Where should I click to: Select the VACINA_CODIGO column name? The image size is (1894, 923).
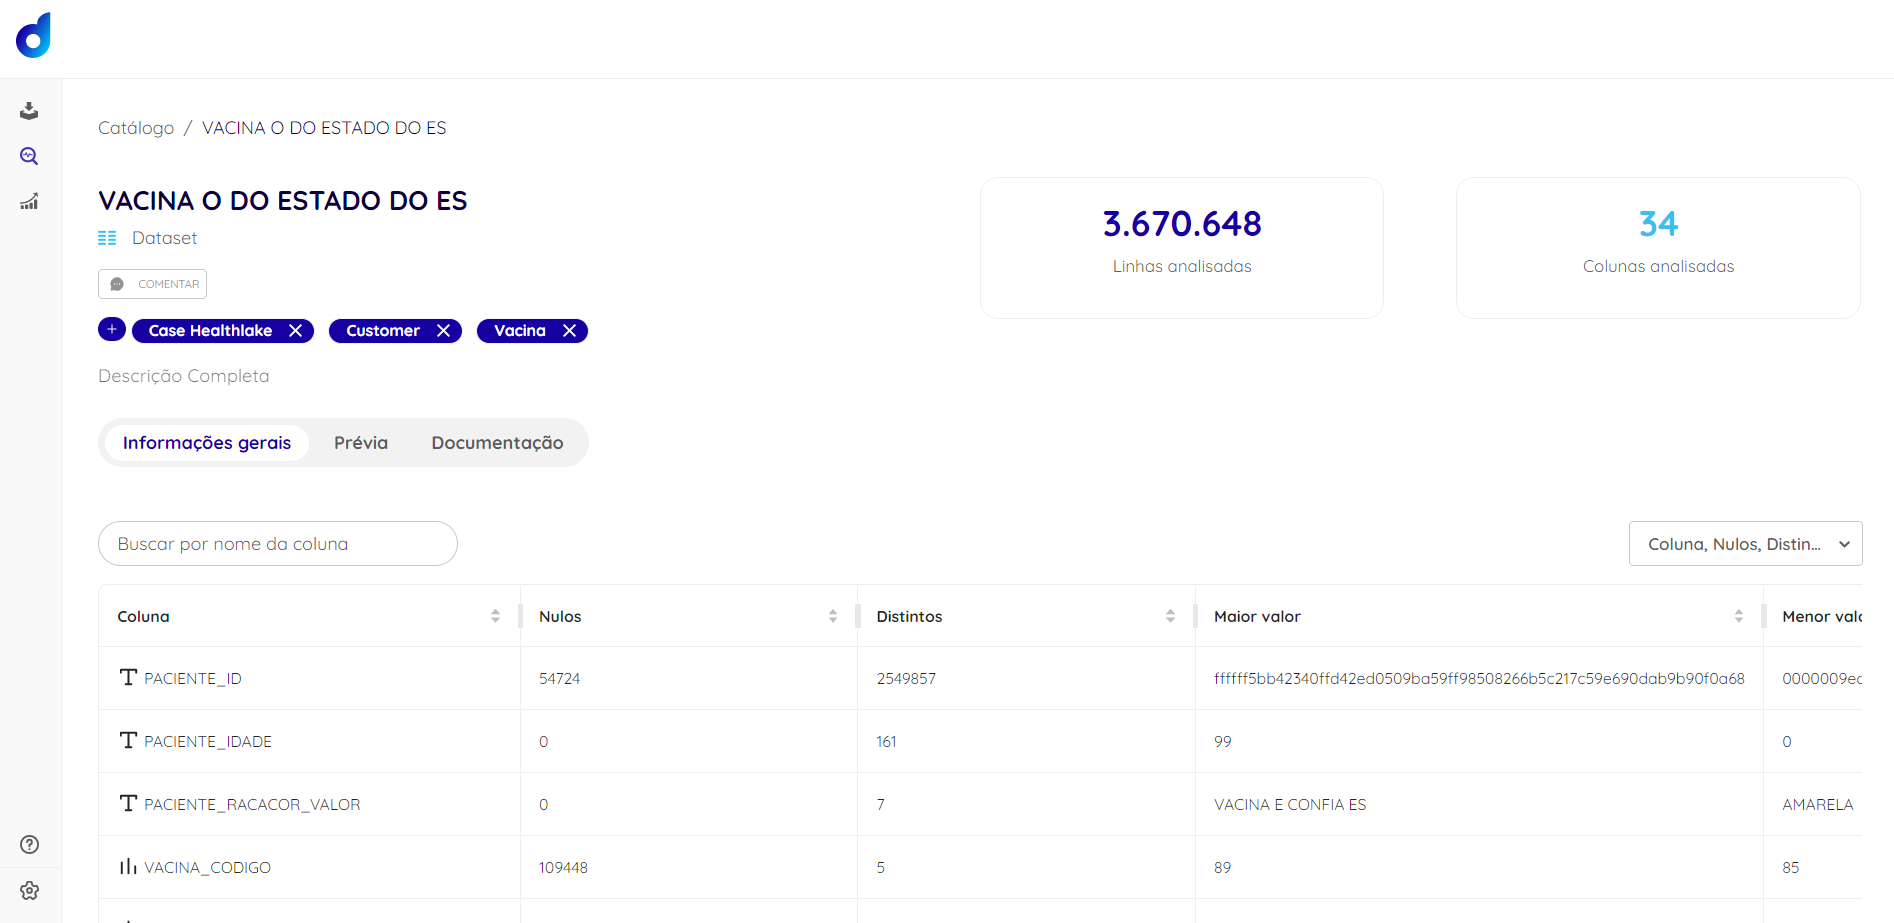point(207,867)
